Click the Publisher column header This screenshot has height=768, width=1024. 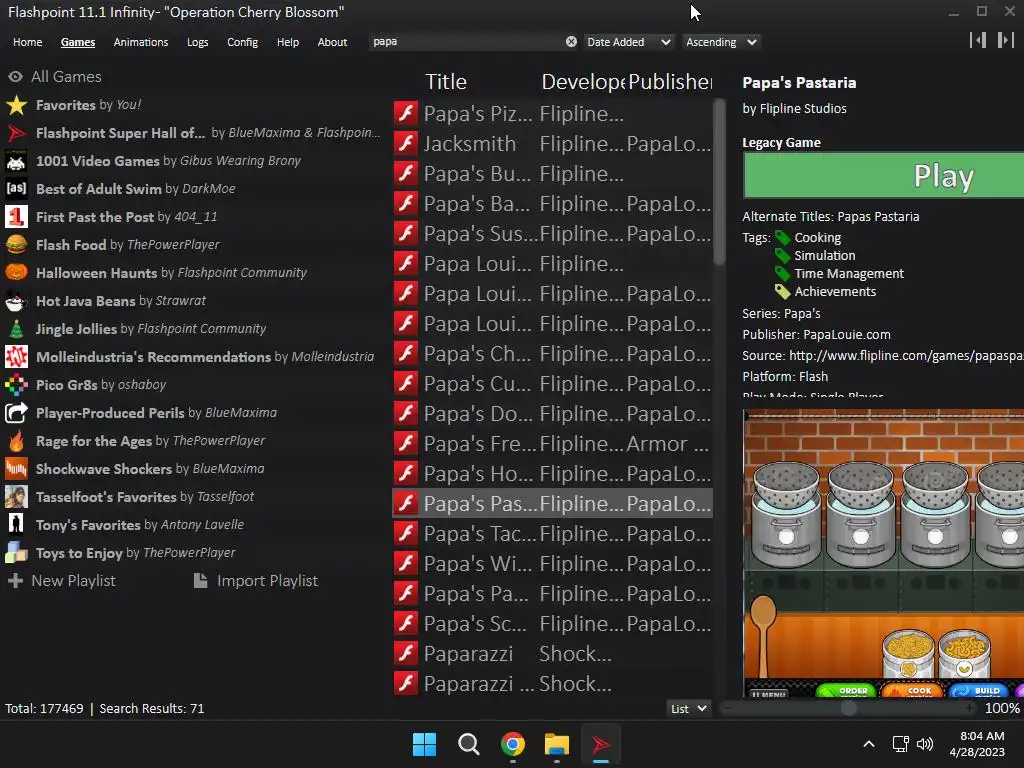[x=670, y=82]
